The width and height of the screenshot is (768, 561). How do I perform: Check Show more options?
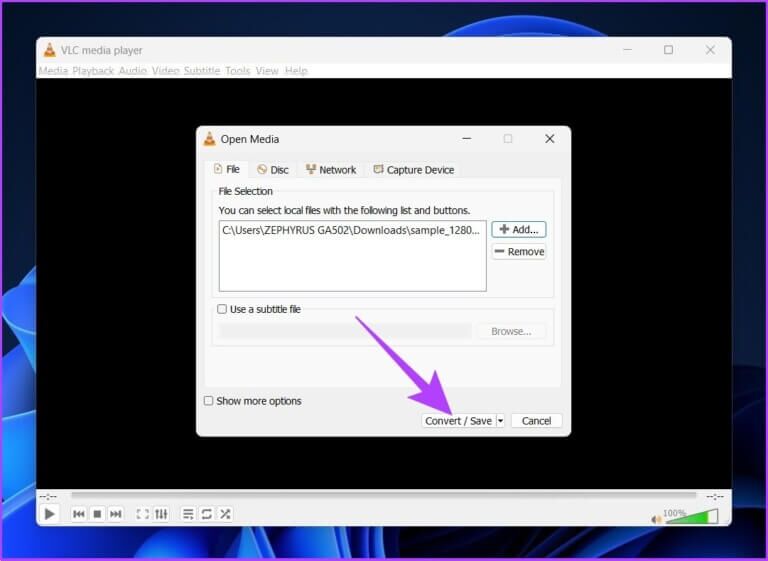[208, 401]
